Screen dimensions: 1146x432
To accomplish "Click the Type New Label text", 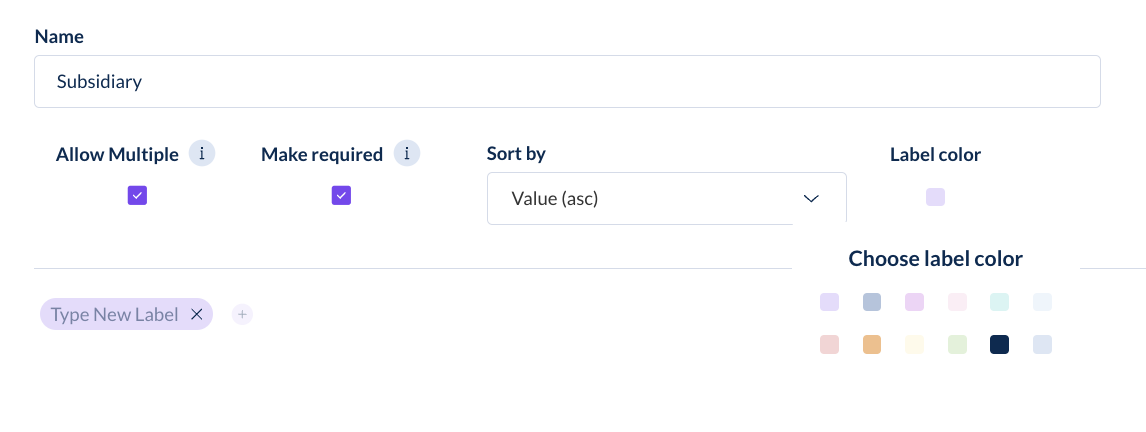I will [115, 314].
